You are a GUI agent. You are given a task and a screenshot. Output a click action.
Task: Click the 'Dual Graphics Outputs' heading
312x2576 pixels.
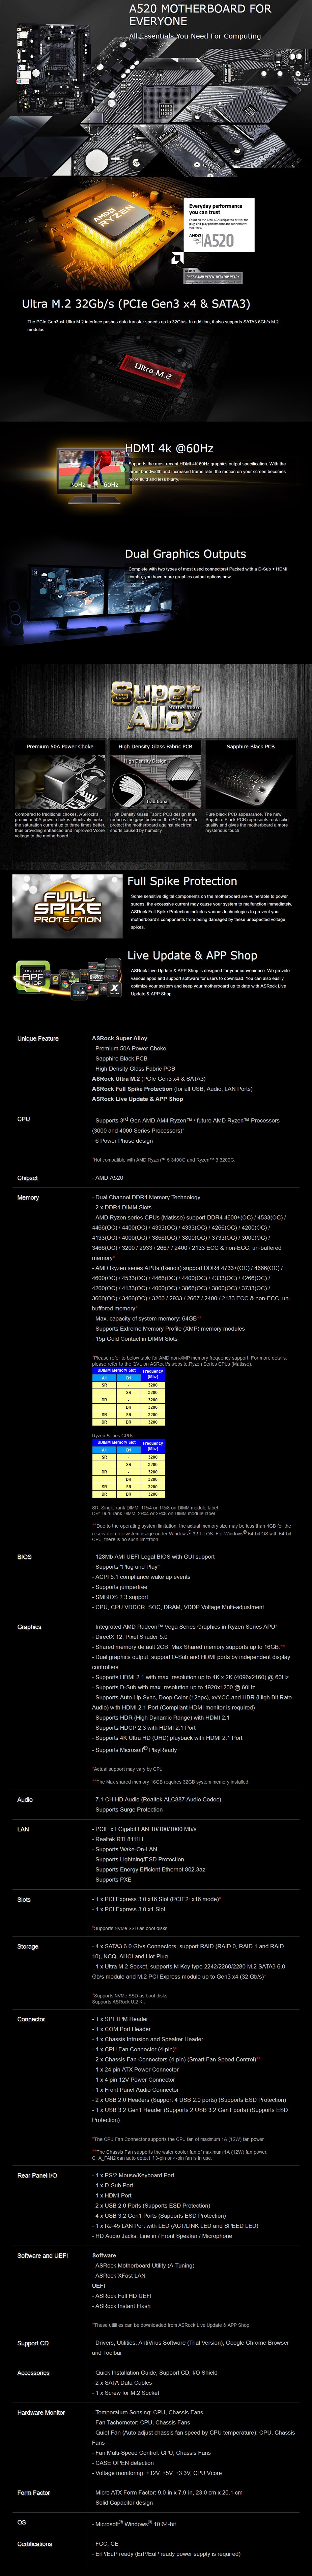(185, 554)
